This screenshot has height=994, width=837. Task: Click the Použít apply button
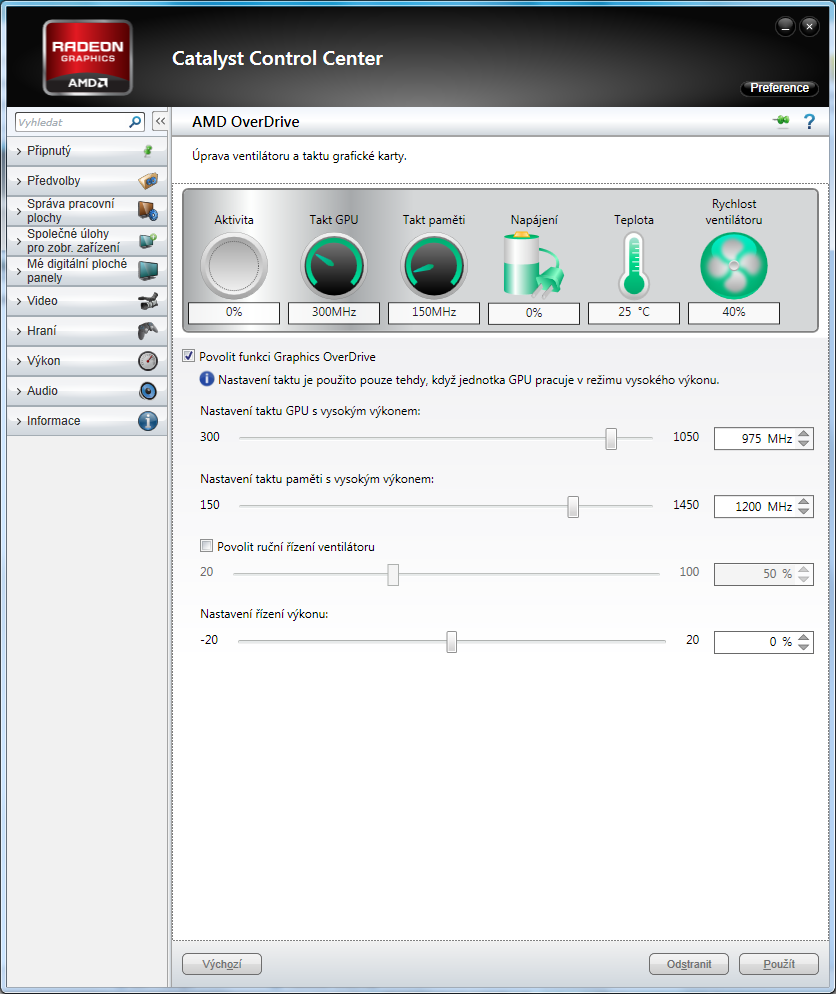pyautogui.click(x=779, y=964)
